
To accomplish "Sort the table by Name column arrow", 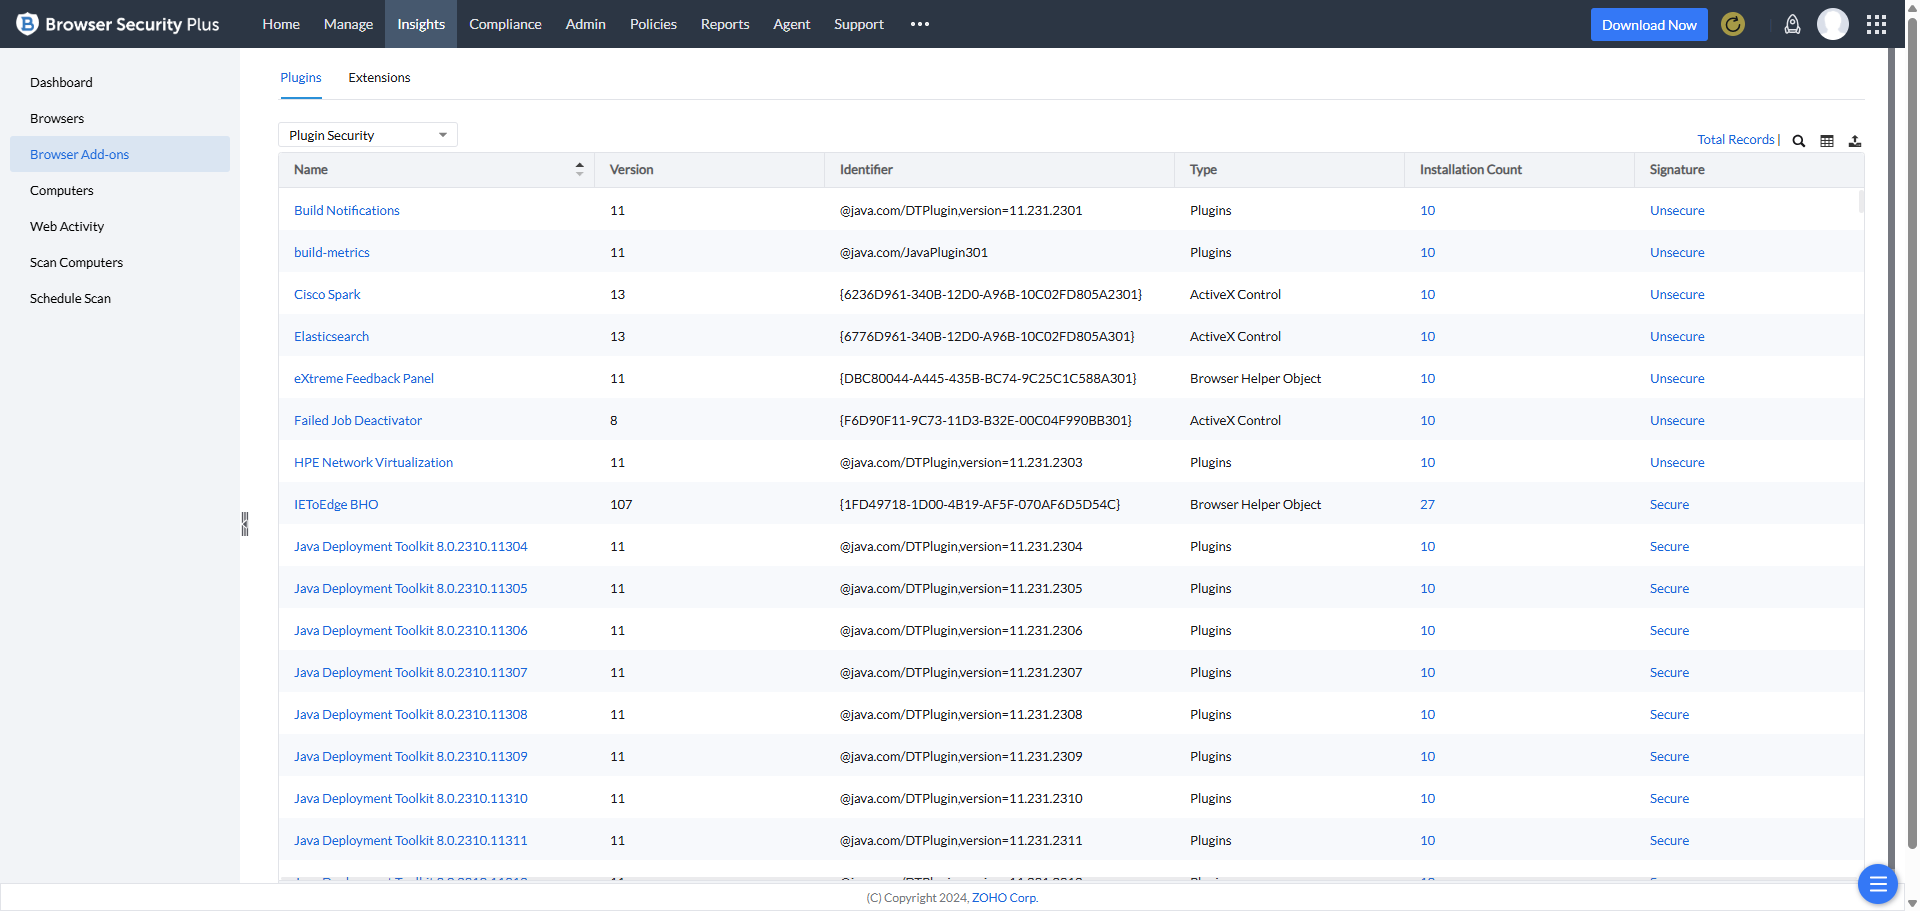I will tap(579, 170).
